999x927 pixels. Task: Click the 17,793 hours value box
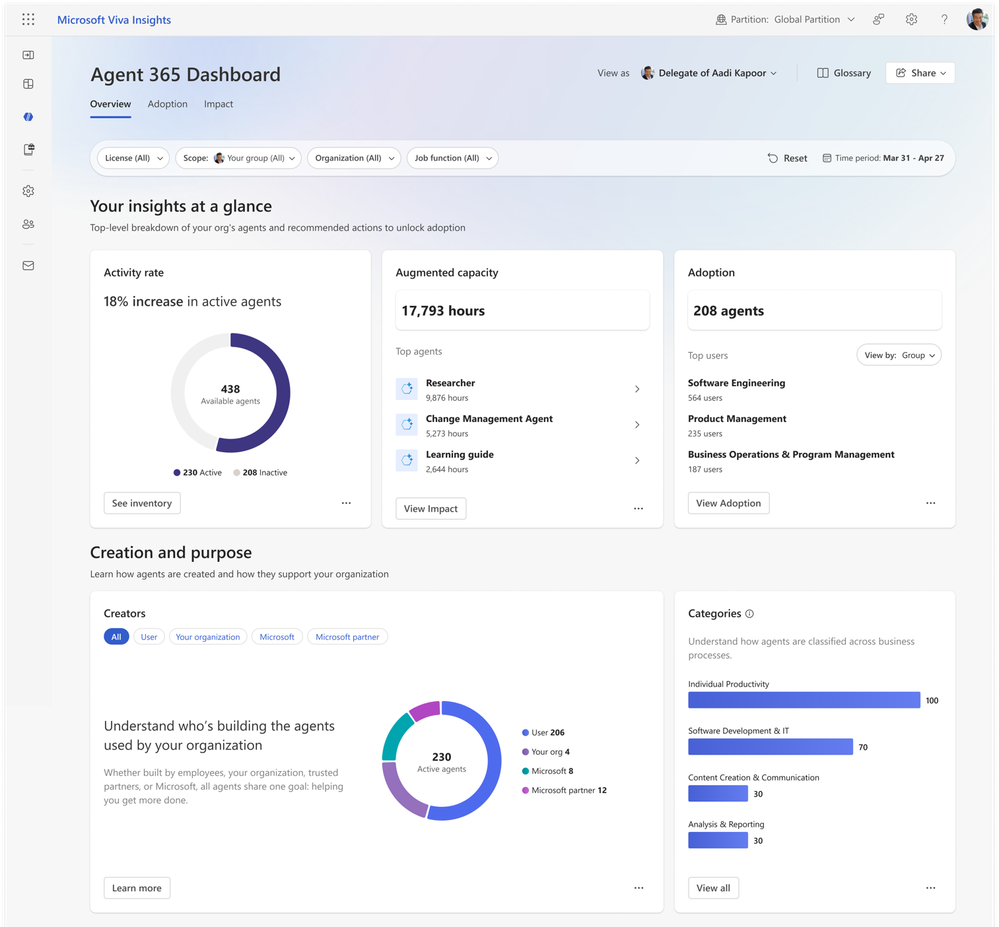[x=522, y=310]
